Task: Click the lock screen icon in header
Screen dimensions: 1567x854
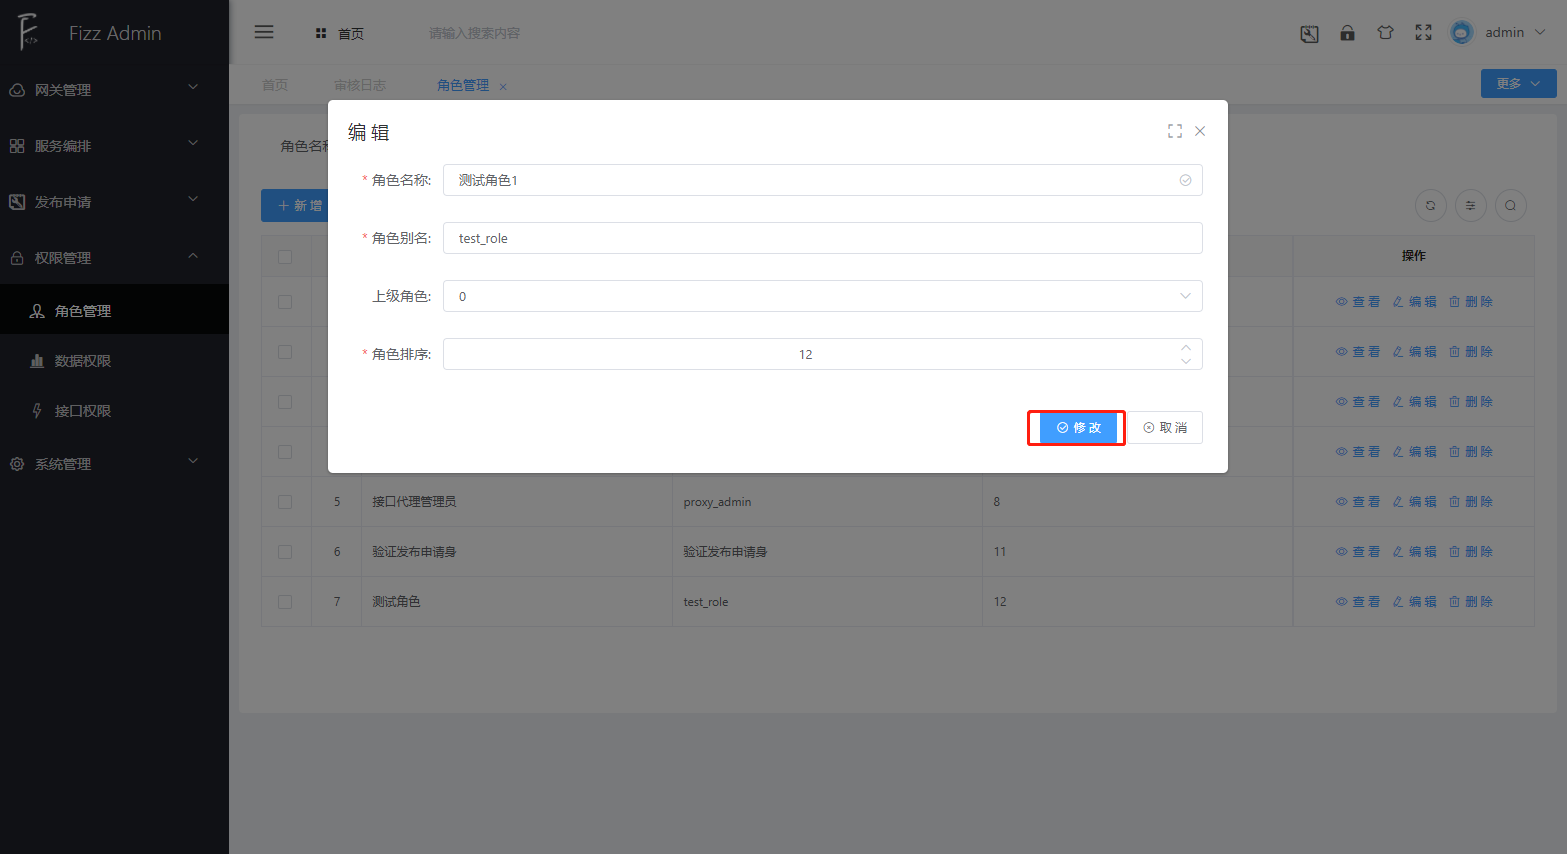Action: (x=1347, y=33)
